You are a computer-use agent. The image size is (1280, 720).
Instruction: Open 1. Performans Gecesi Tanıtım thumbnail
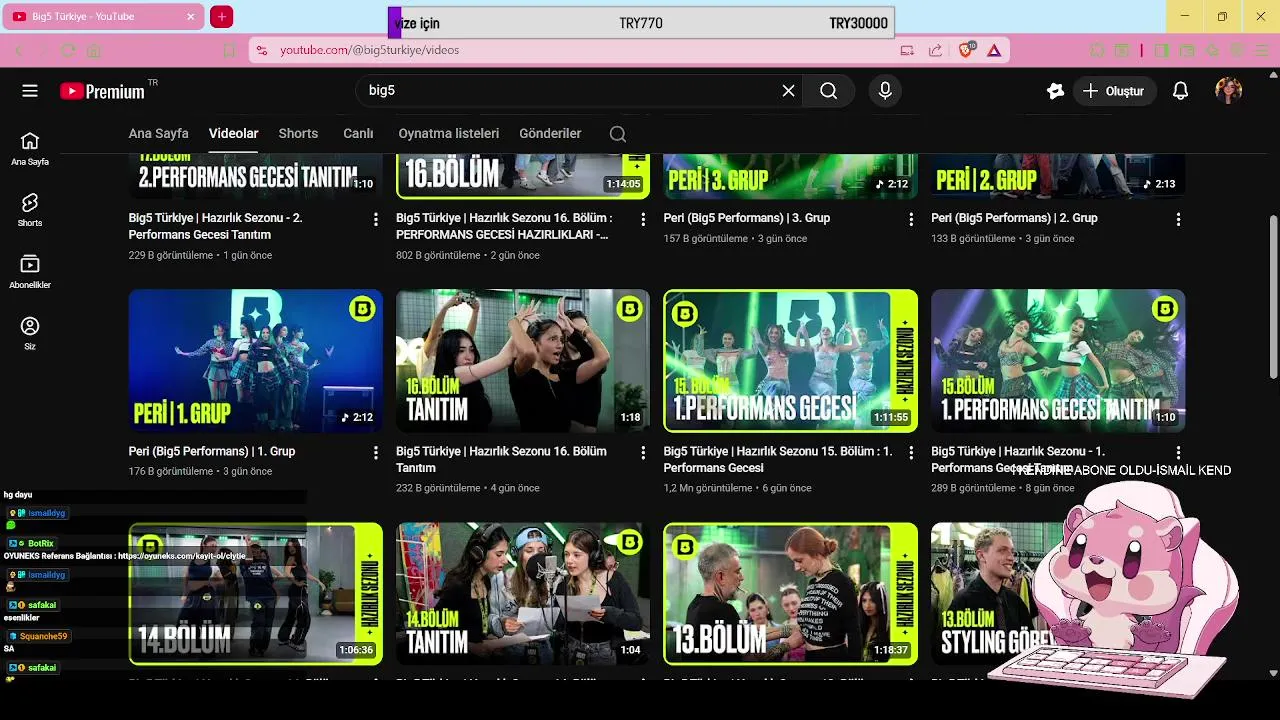click(x=1058, y=361)
